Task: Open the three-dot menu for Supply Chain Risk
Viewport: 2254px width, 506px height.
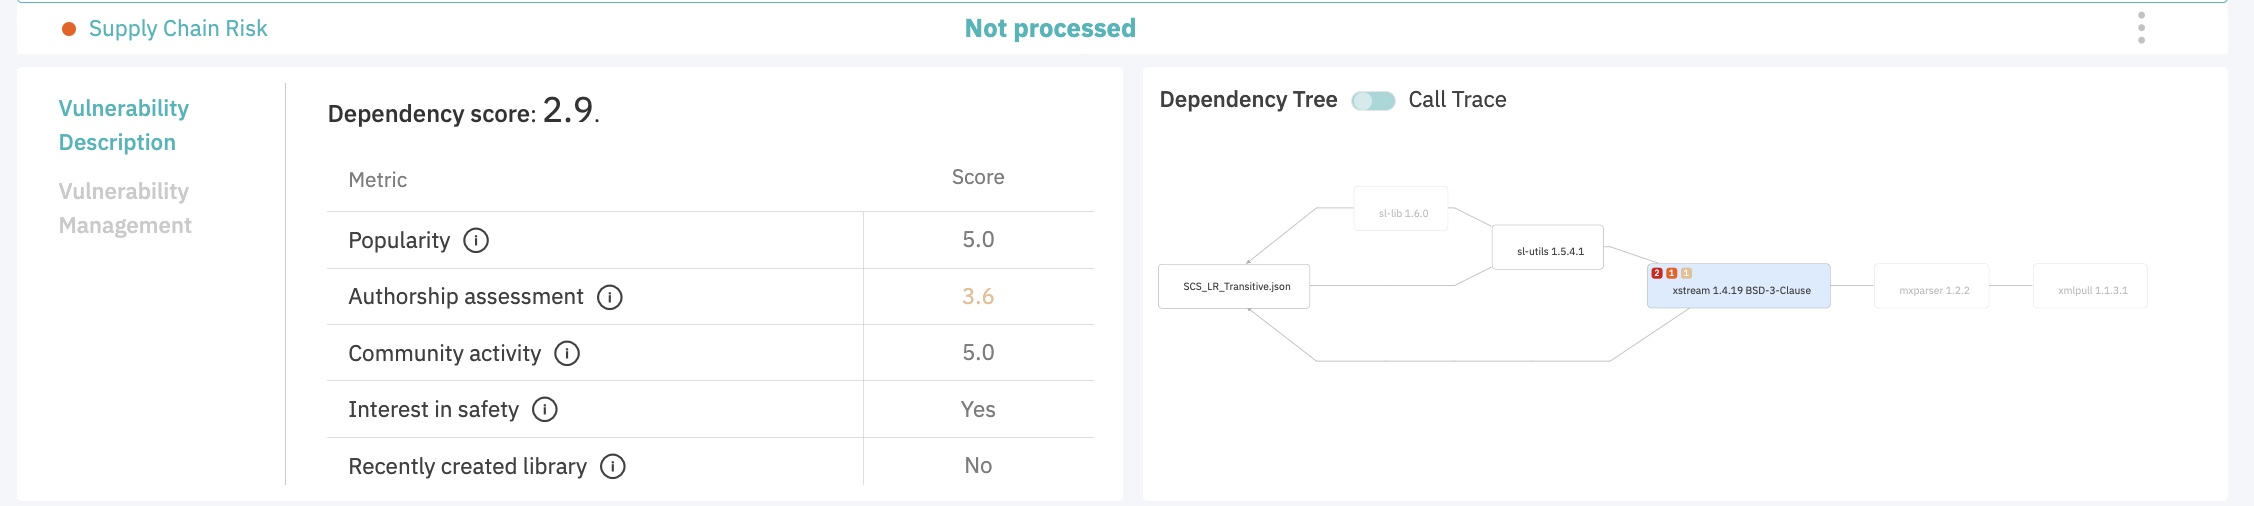Action: pos(2141,28)
